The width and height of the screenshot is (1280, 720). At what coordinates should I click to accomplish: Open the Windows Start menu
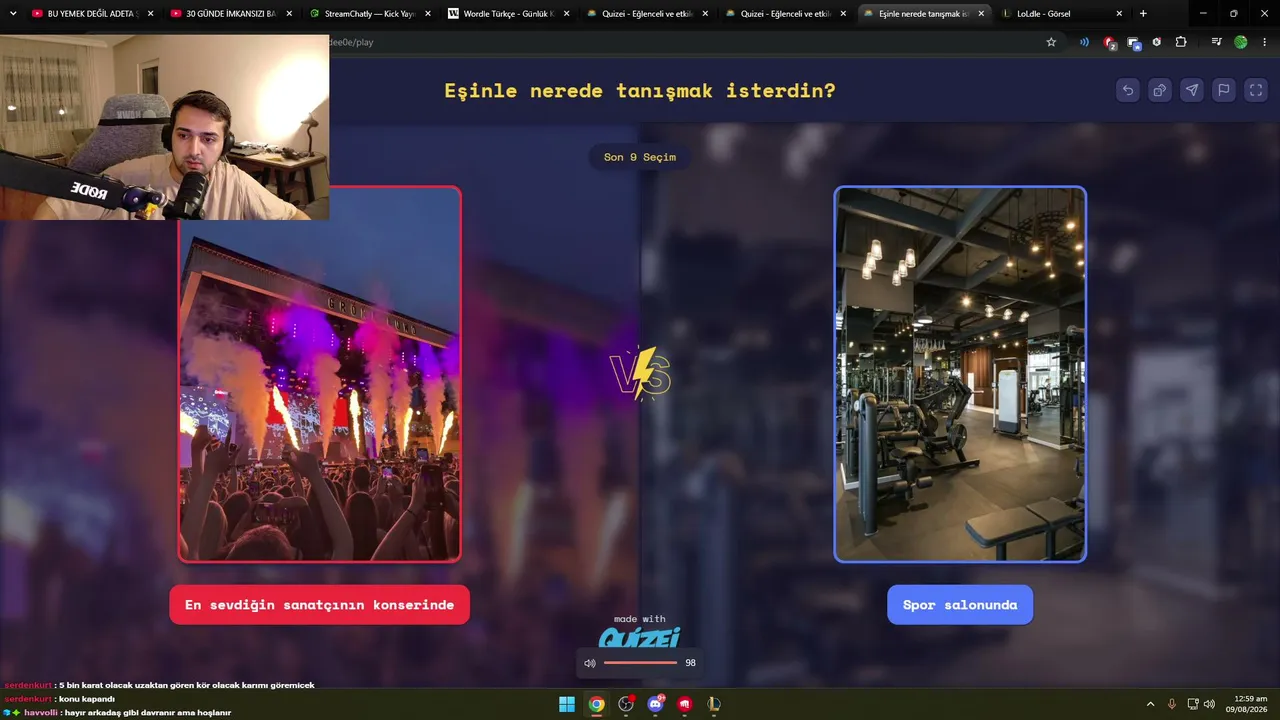[x=567, y=704]
